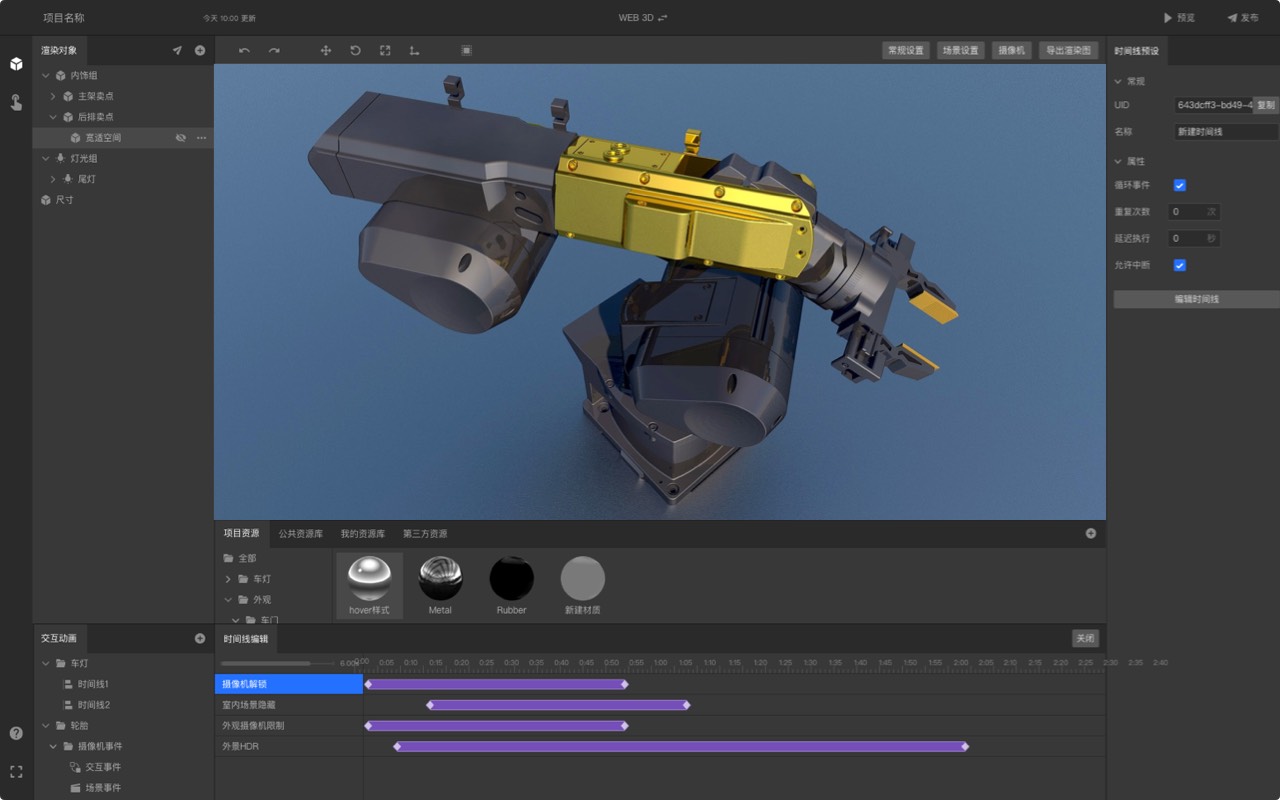Select the rotate tool icon
The image size is (1280, 800).
[355, 50]
